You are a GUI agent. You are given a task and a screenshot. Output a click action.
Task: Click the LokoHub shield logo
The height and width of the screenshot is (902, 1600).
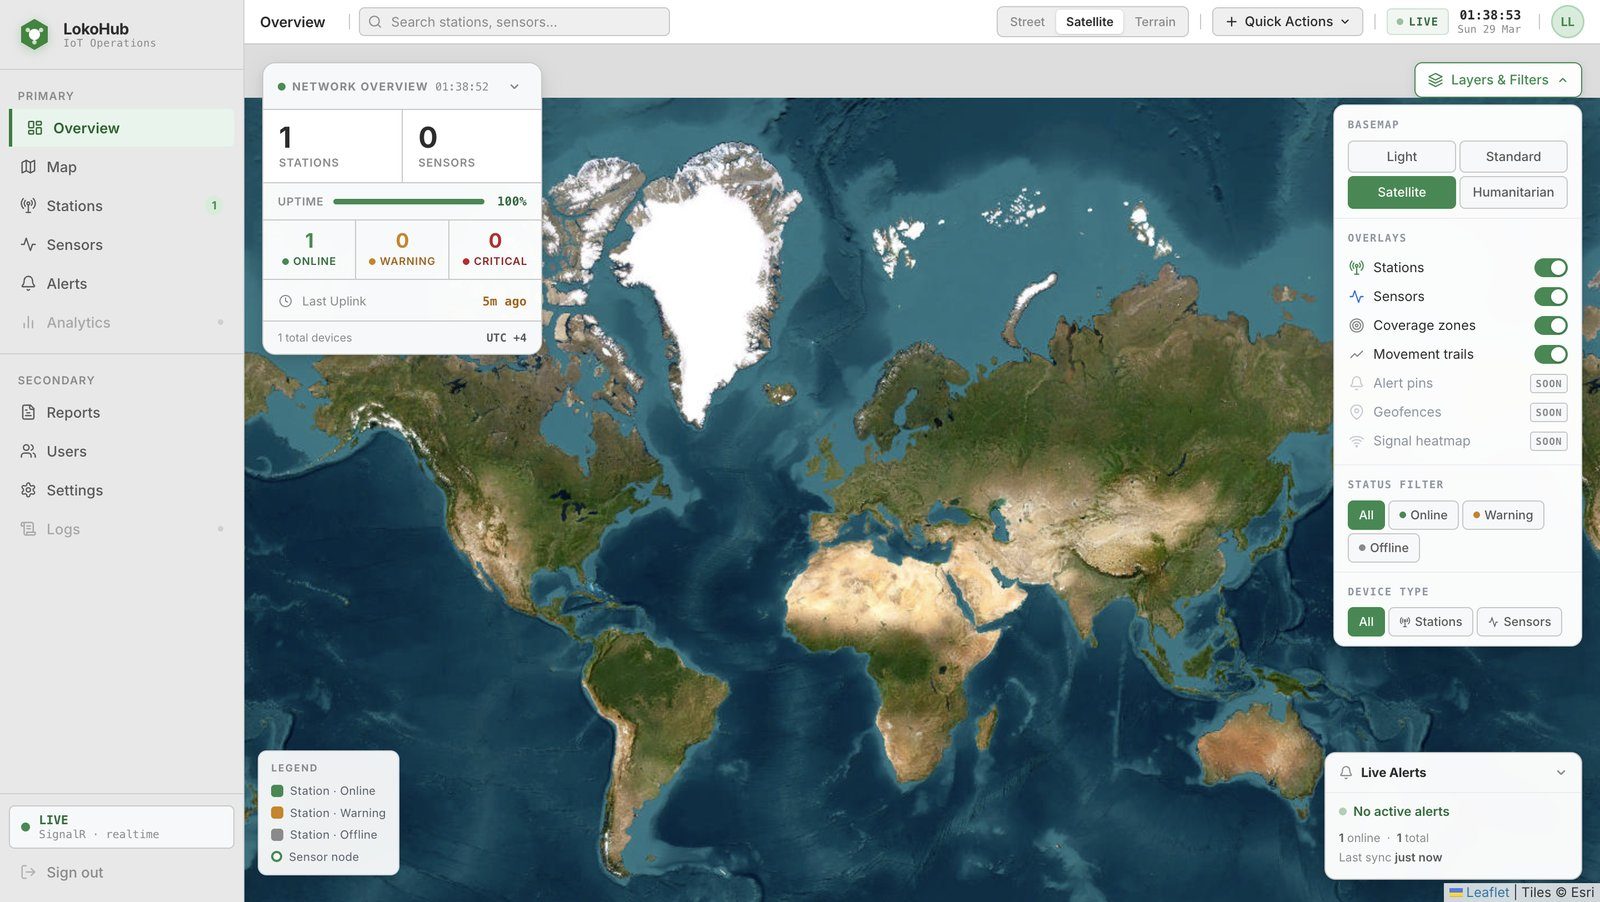(34, 35)
